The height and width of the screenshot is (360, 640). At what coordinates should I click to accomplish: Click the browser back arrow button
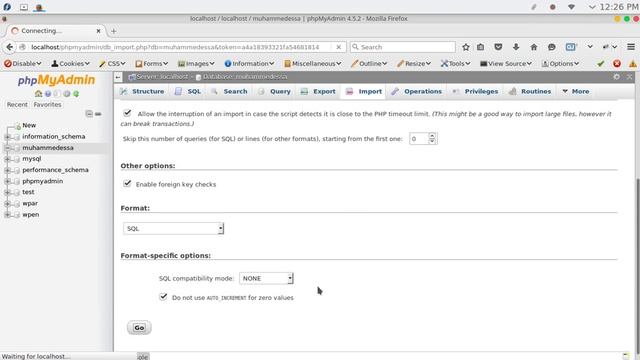pos(10,47)
